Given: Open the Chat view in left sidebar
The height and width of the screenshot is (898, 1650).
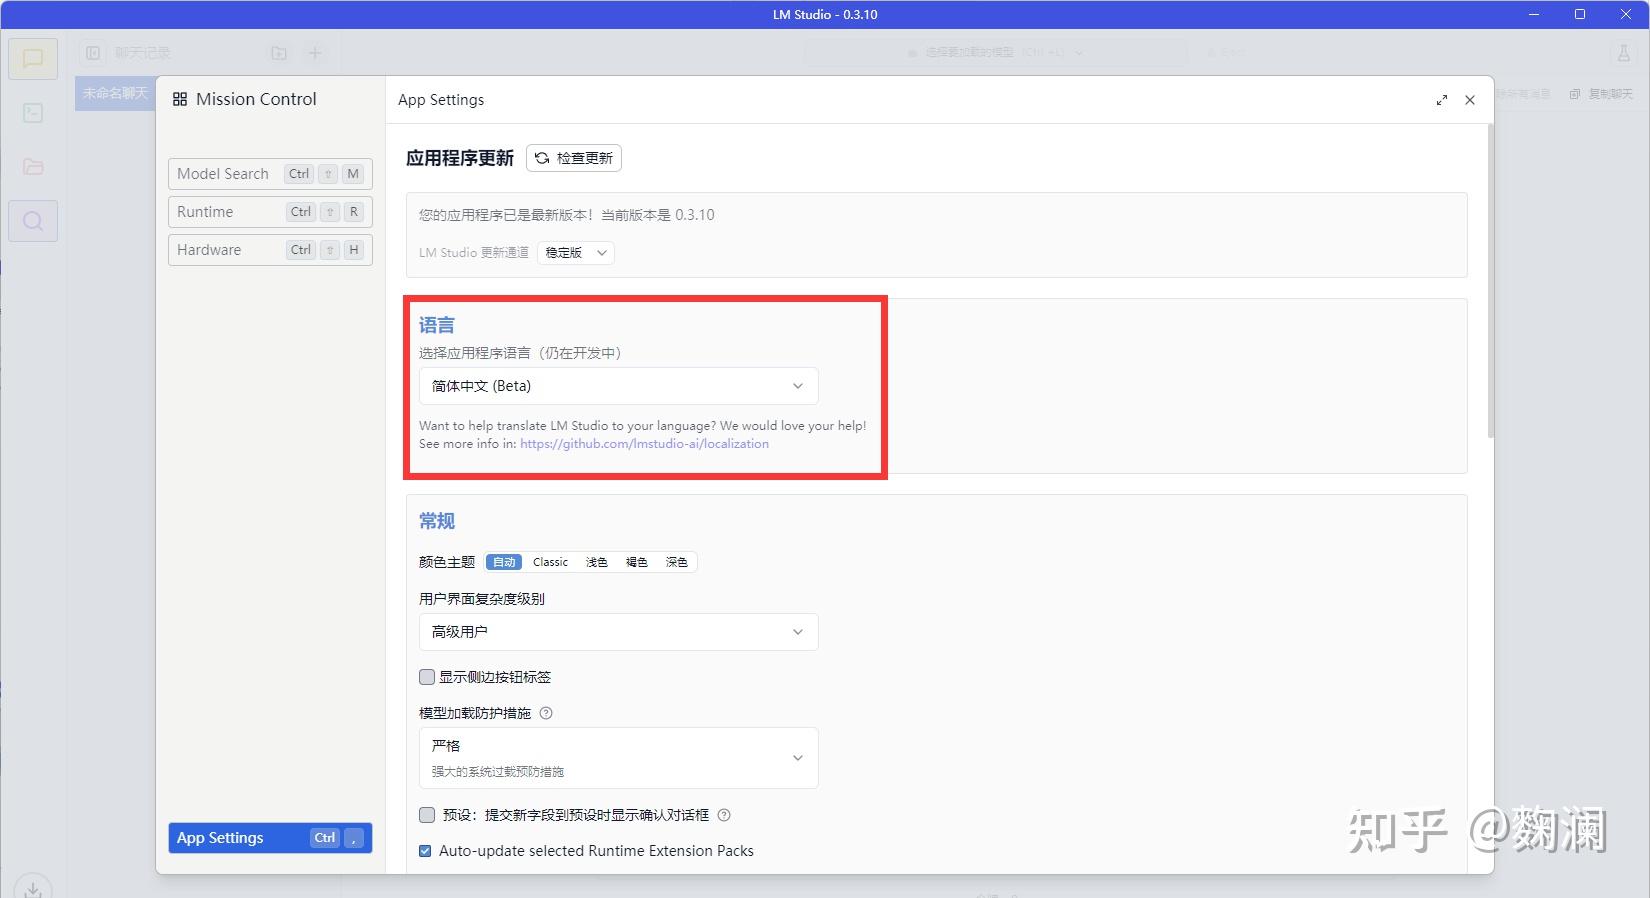Looking at the screenshot, I should (x=33, y=58).
